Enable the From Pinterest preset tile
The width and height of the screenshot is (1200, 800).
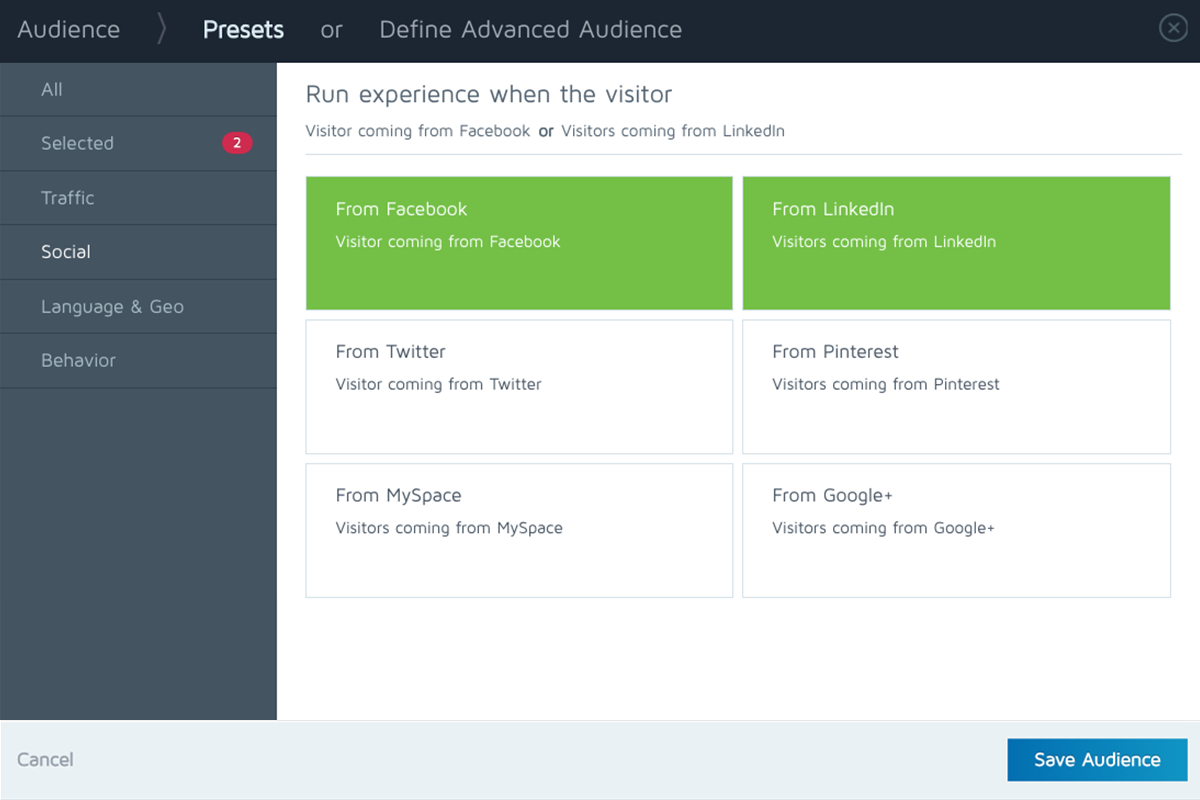956,387
